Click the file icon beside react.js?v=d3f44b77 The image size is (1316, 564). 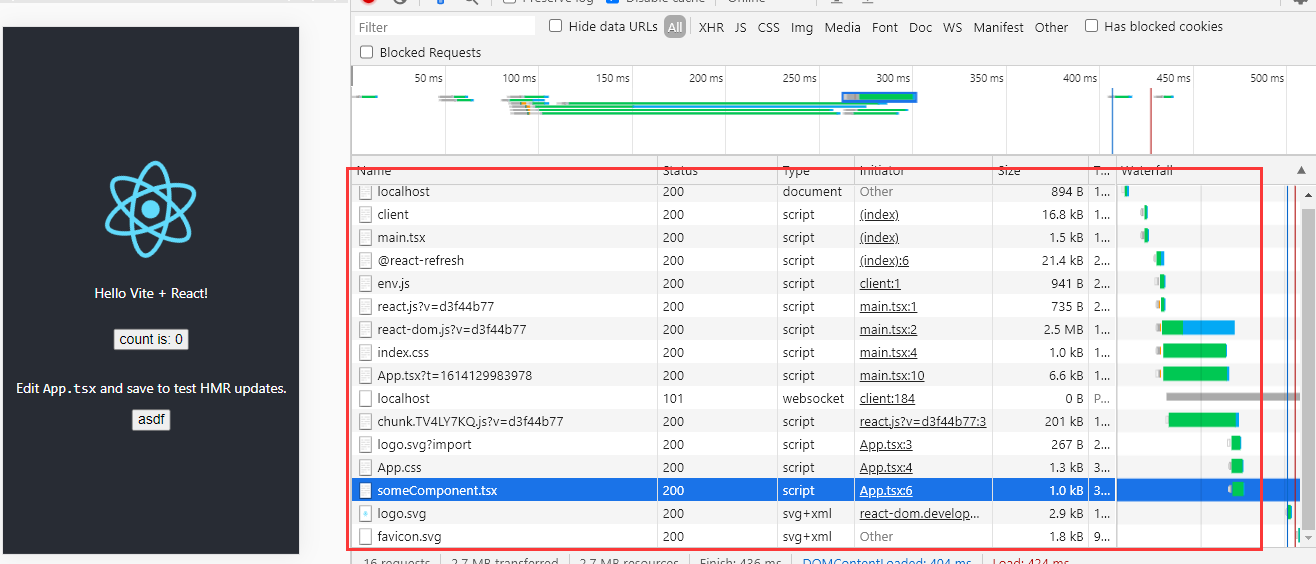[x=365, y=306]
